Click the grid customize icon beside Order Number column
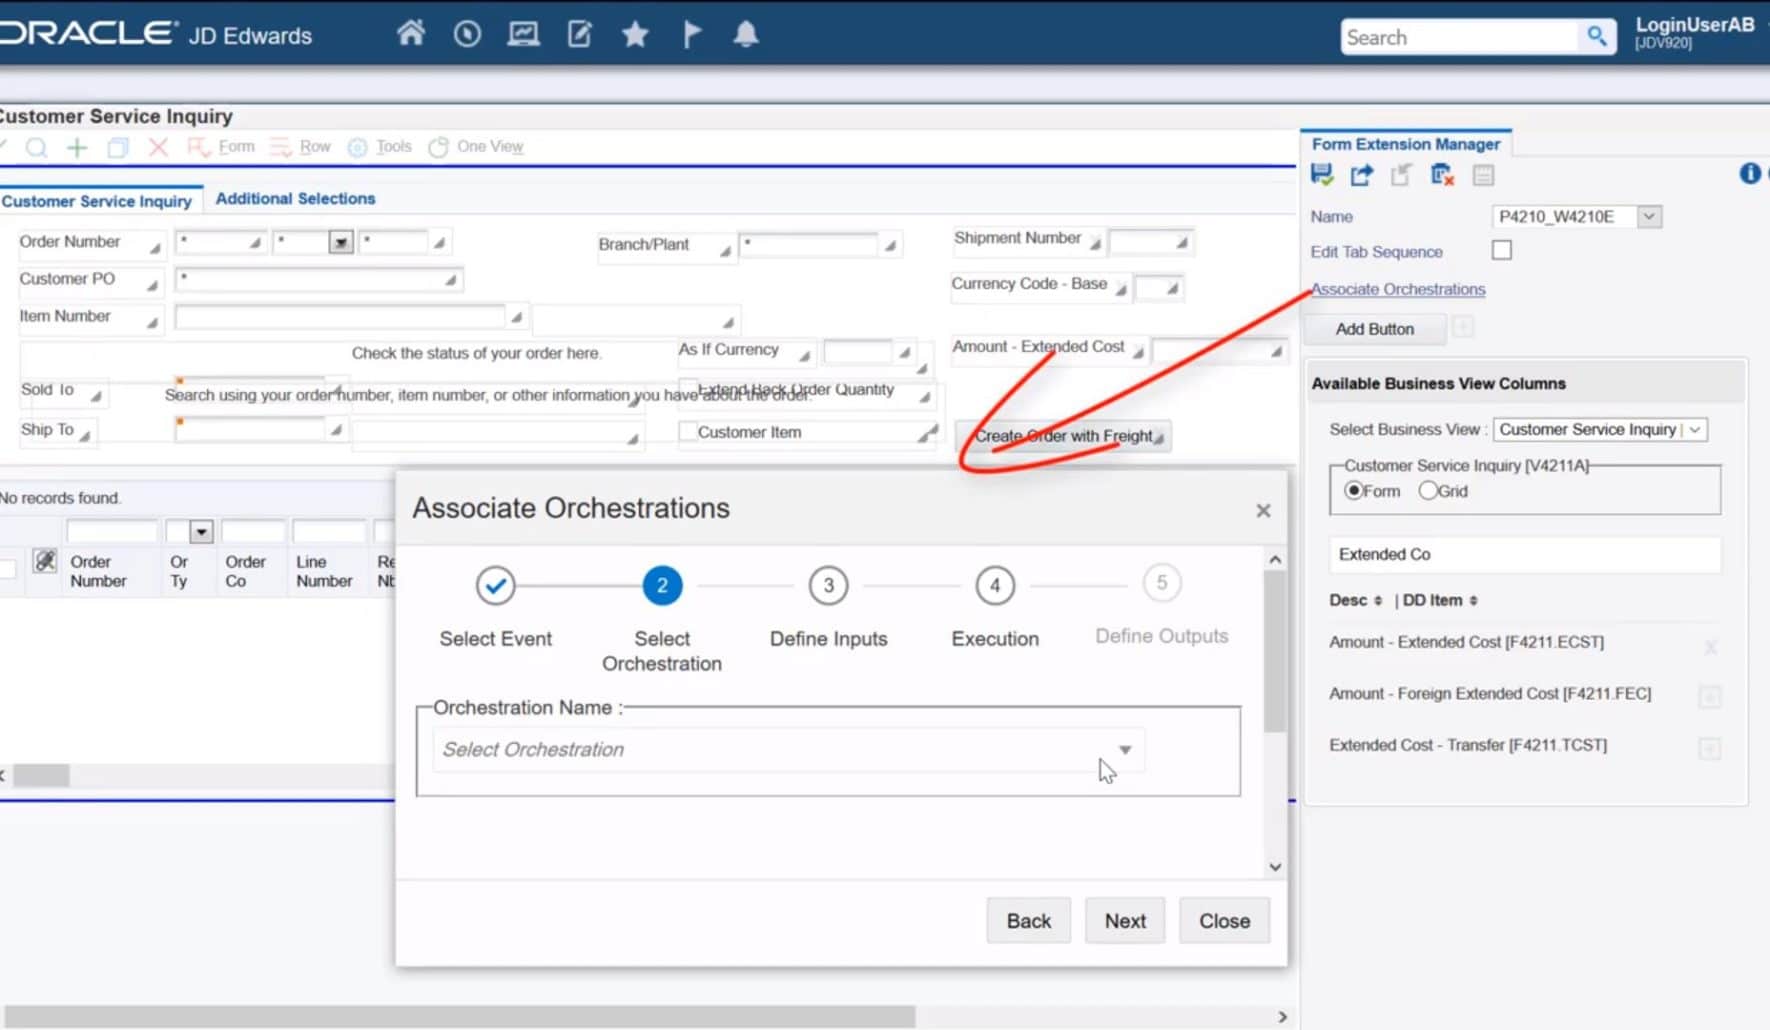Image resolution: width=1770 pixels, height=1030 pixels. pyautogui.click(x=45, y=561)
